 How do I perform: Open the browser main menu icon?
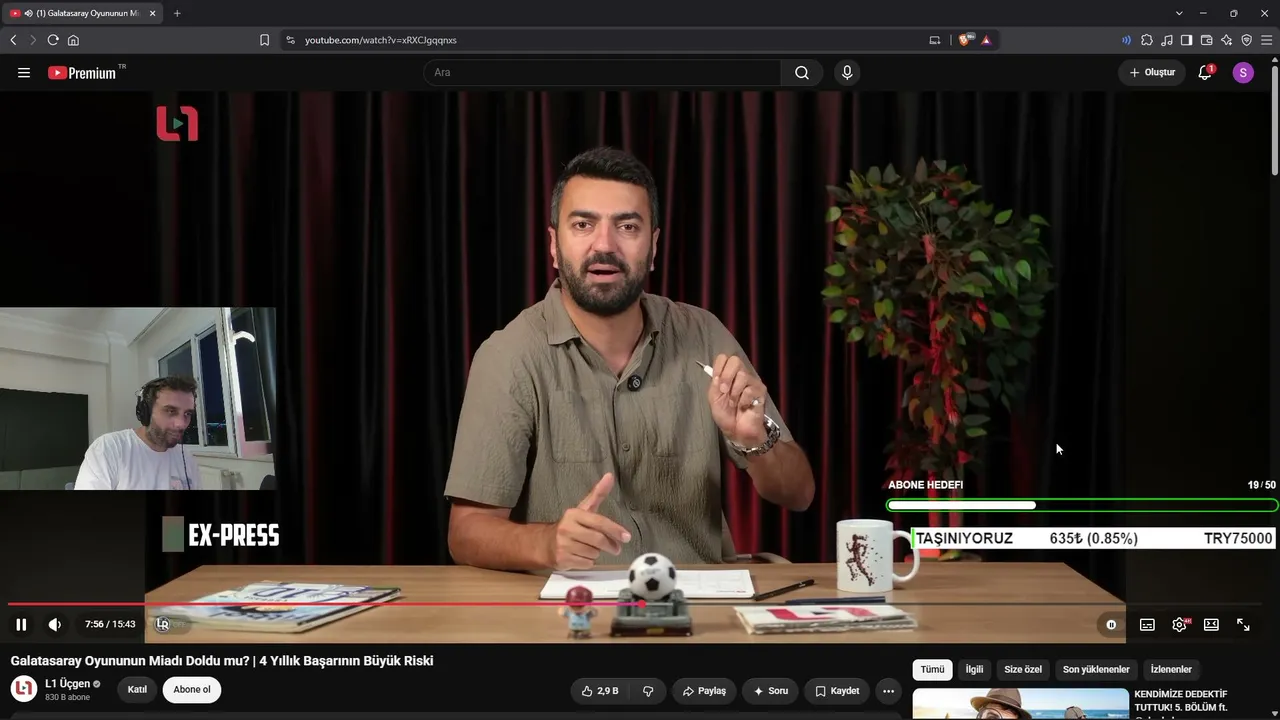coord(1266,40)
